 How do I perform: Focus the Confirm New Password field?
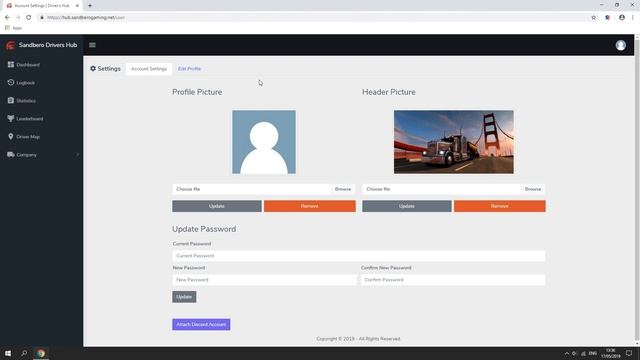click(x=453, y=280)
